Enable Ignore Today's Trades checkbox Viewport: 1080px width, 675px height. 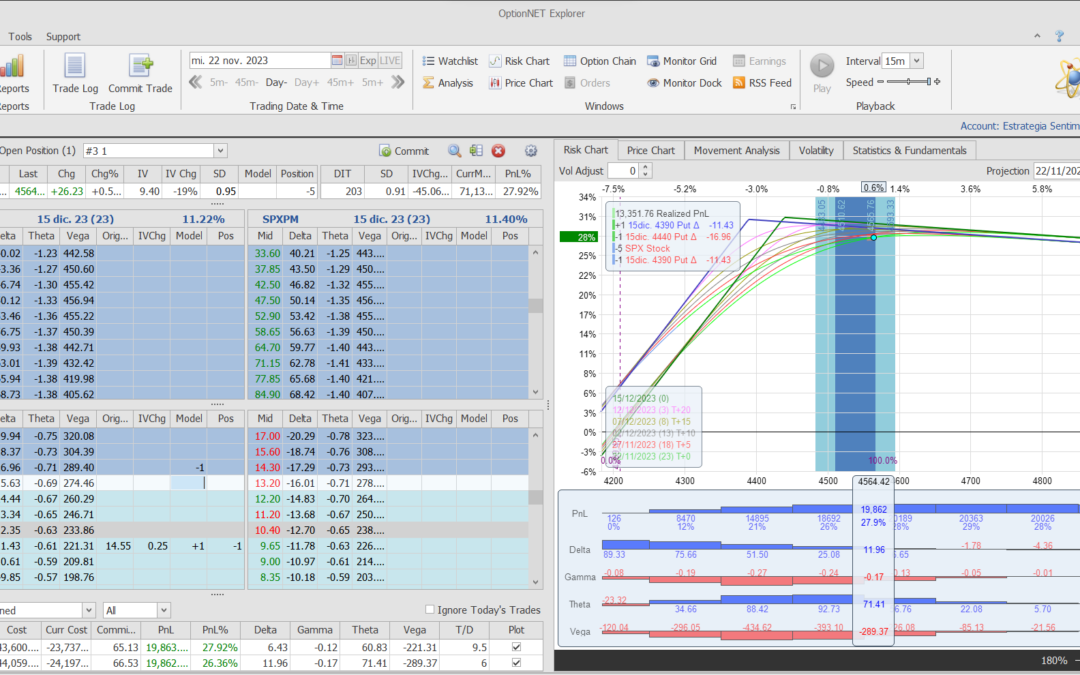pos(430,610)
